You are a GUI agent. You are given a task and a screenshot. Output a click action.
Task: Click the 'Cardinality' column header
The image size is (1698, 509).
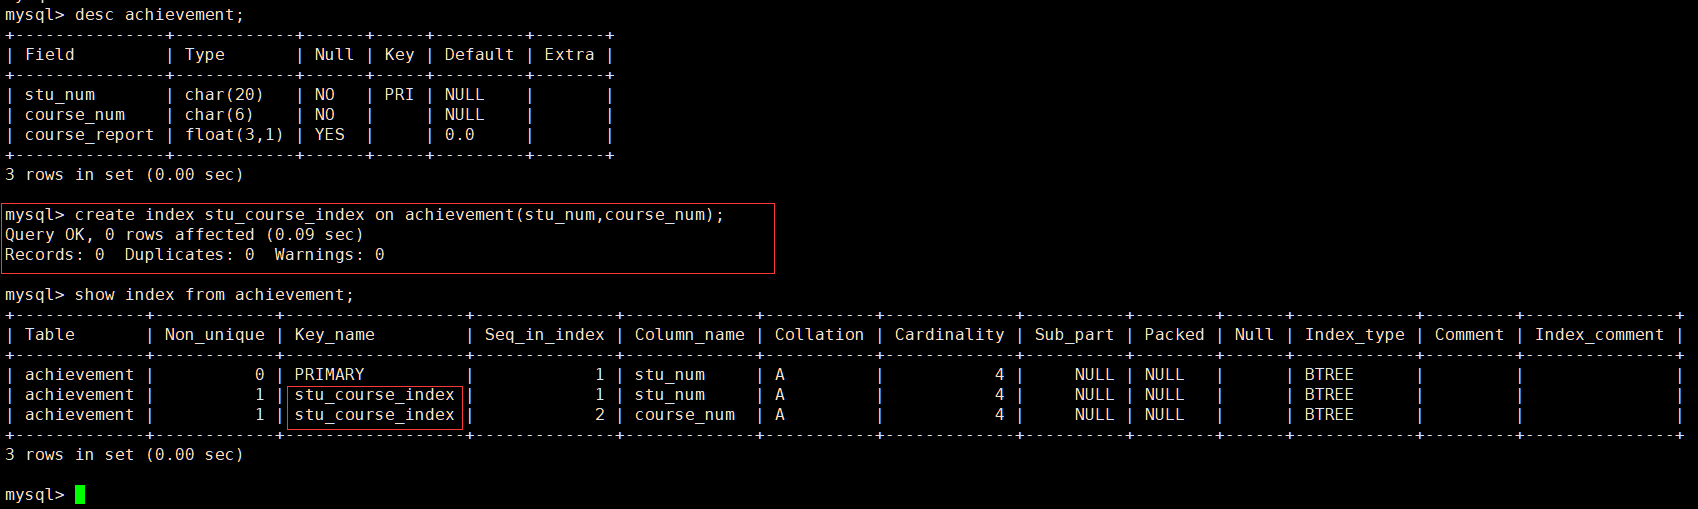[x=949, y=334]
